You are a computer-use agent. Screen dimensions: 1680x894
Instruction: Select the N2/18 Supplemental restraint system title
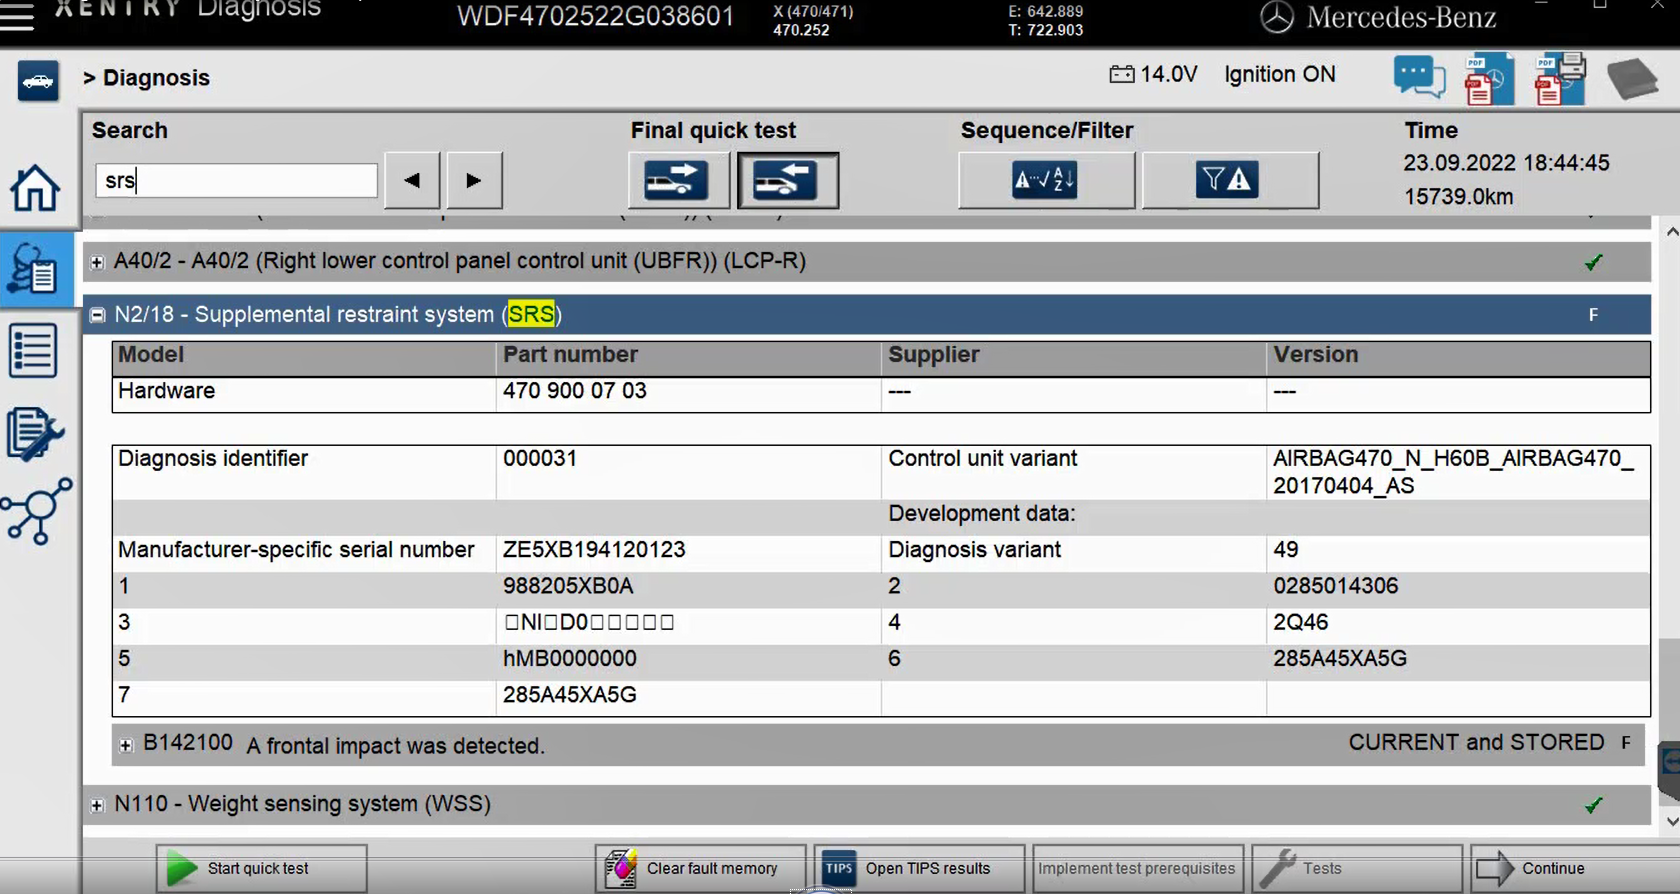click(338, 314)
